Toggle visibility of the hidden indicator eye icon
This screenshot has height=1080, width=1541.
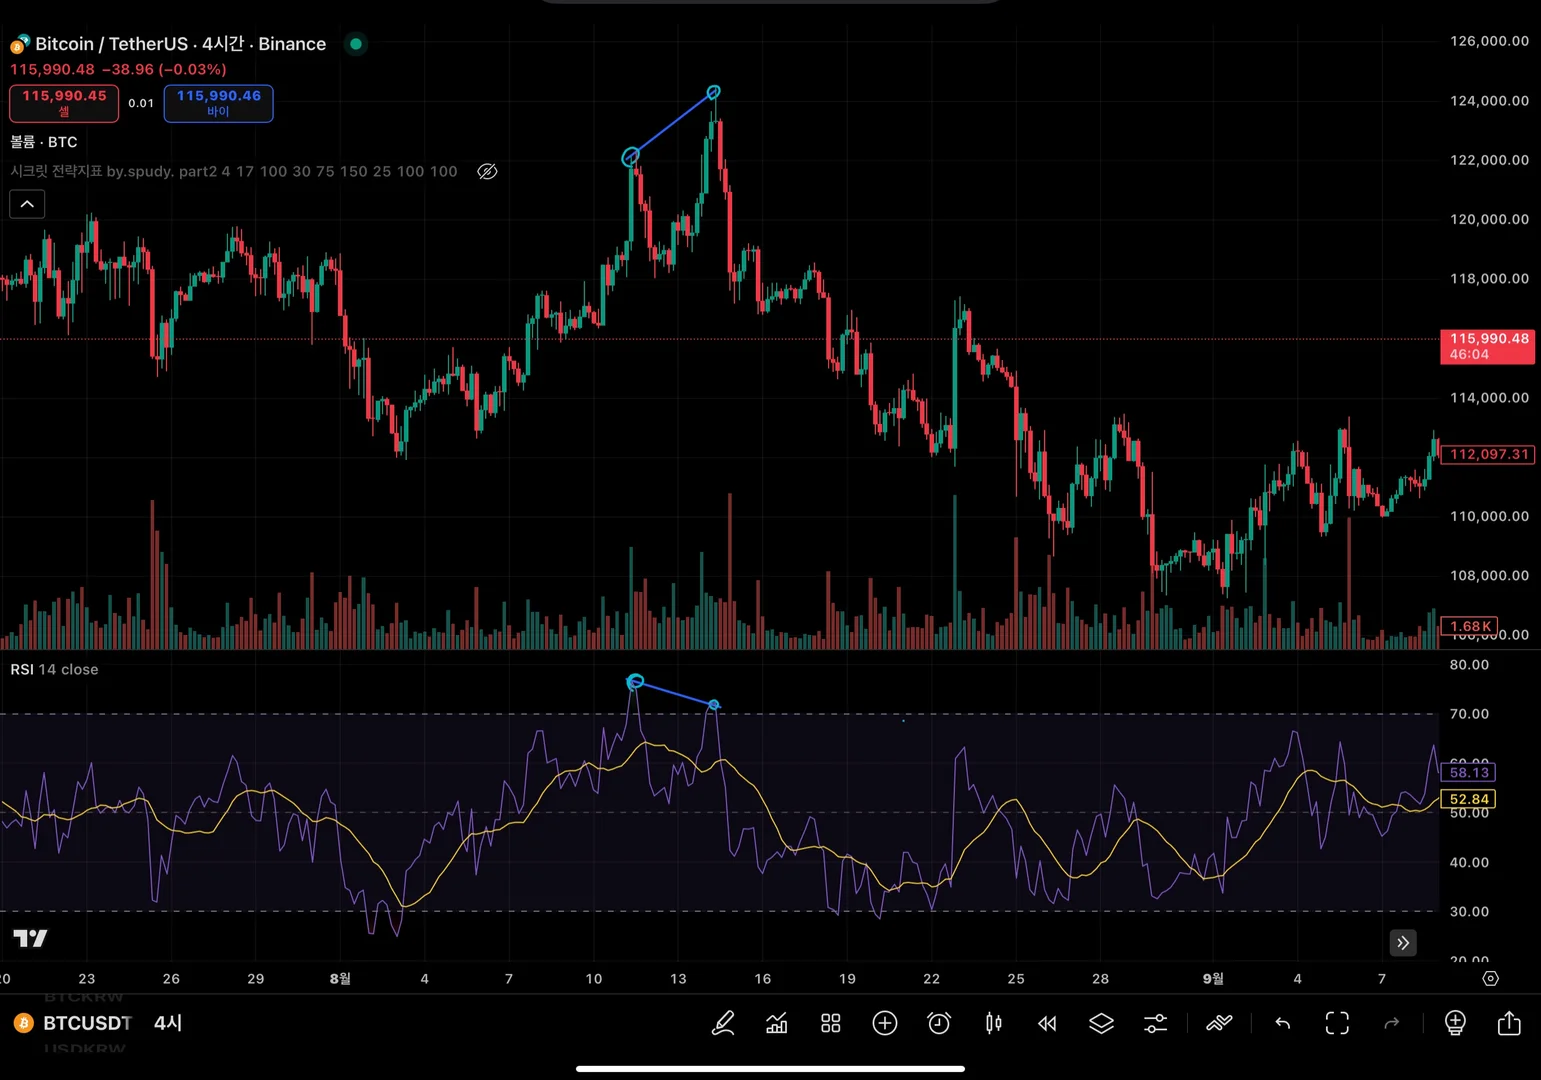(x=487, y=172)
